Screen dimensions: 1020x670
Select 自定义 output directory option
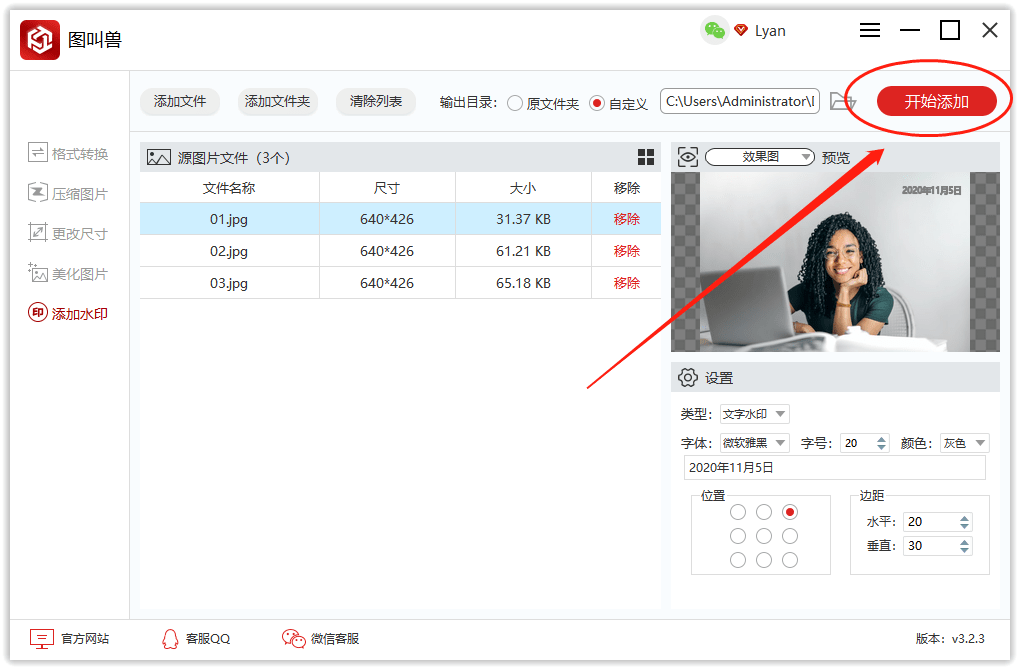tap(597, 103)
